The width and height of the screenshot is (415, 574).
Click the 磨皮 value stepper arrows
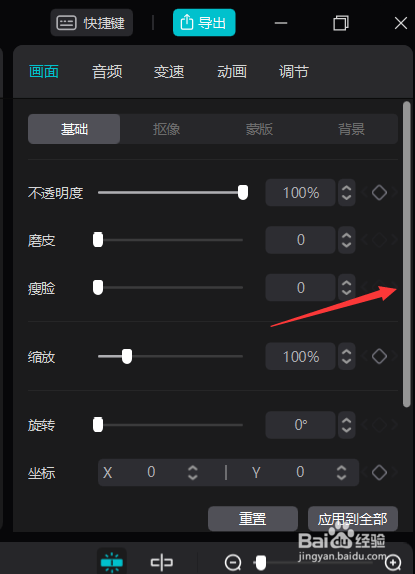[x=347, y=240]
